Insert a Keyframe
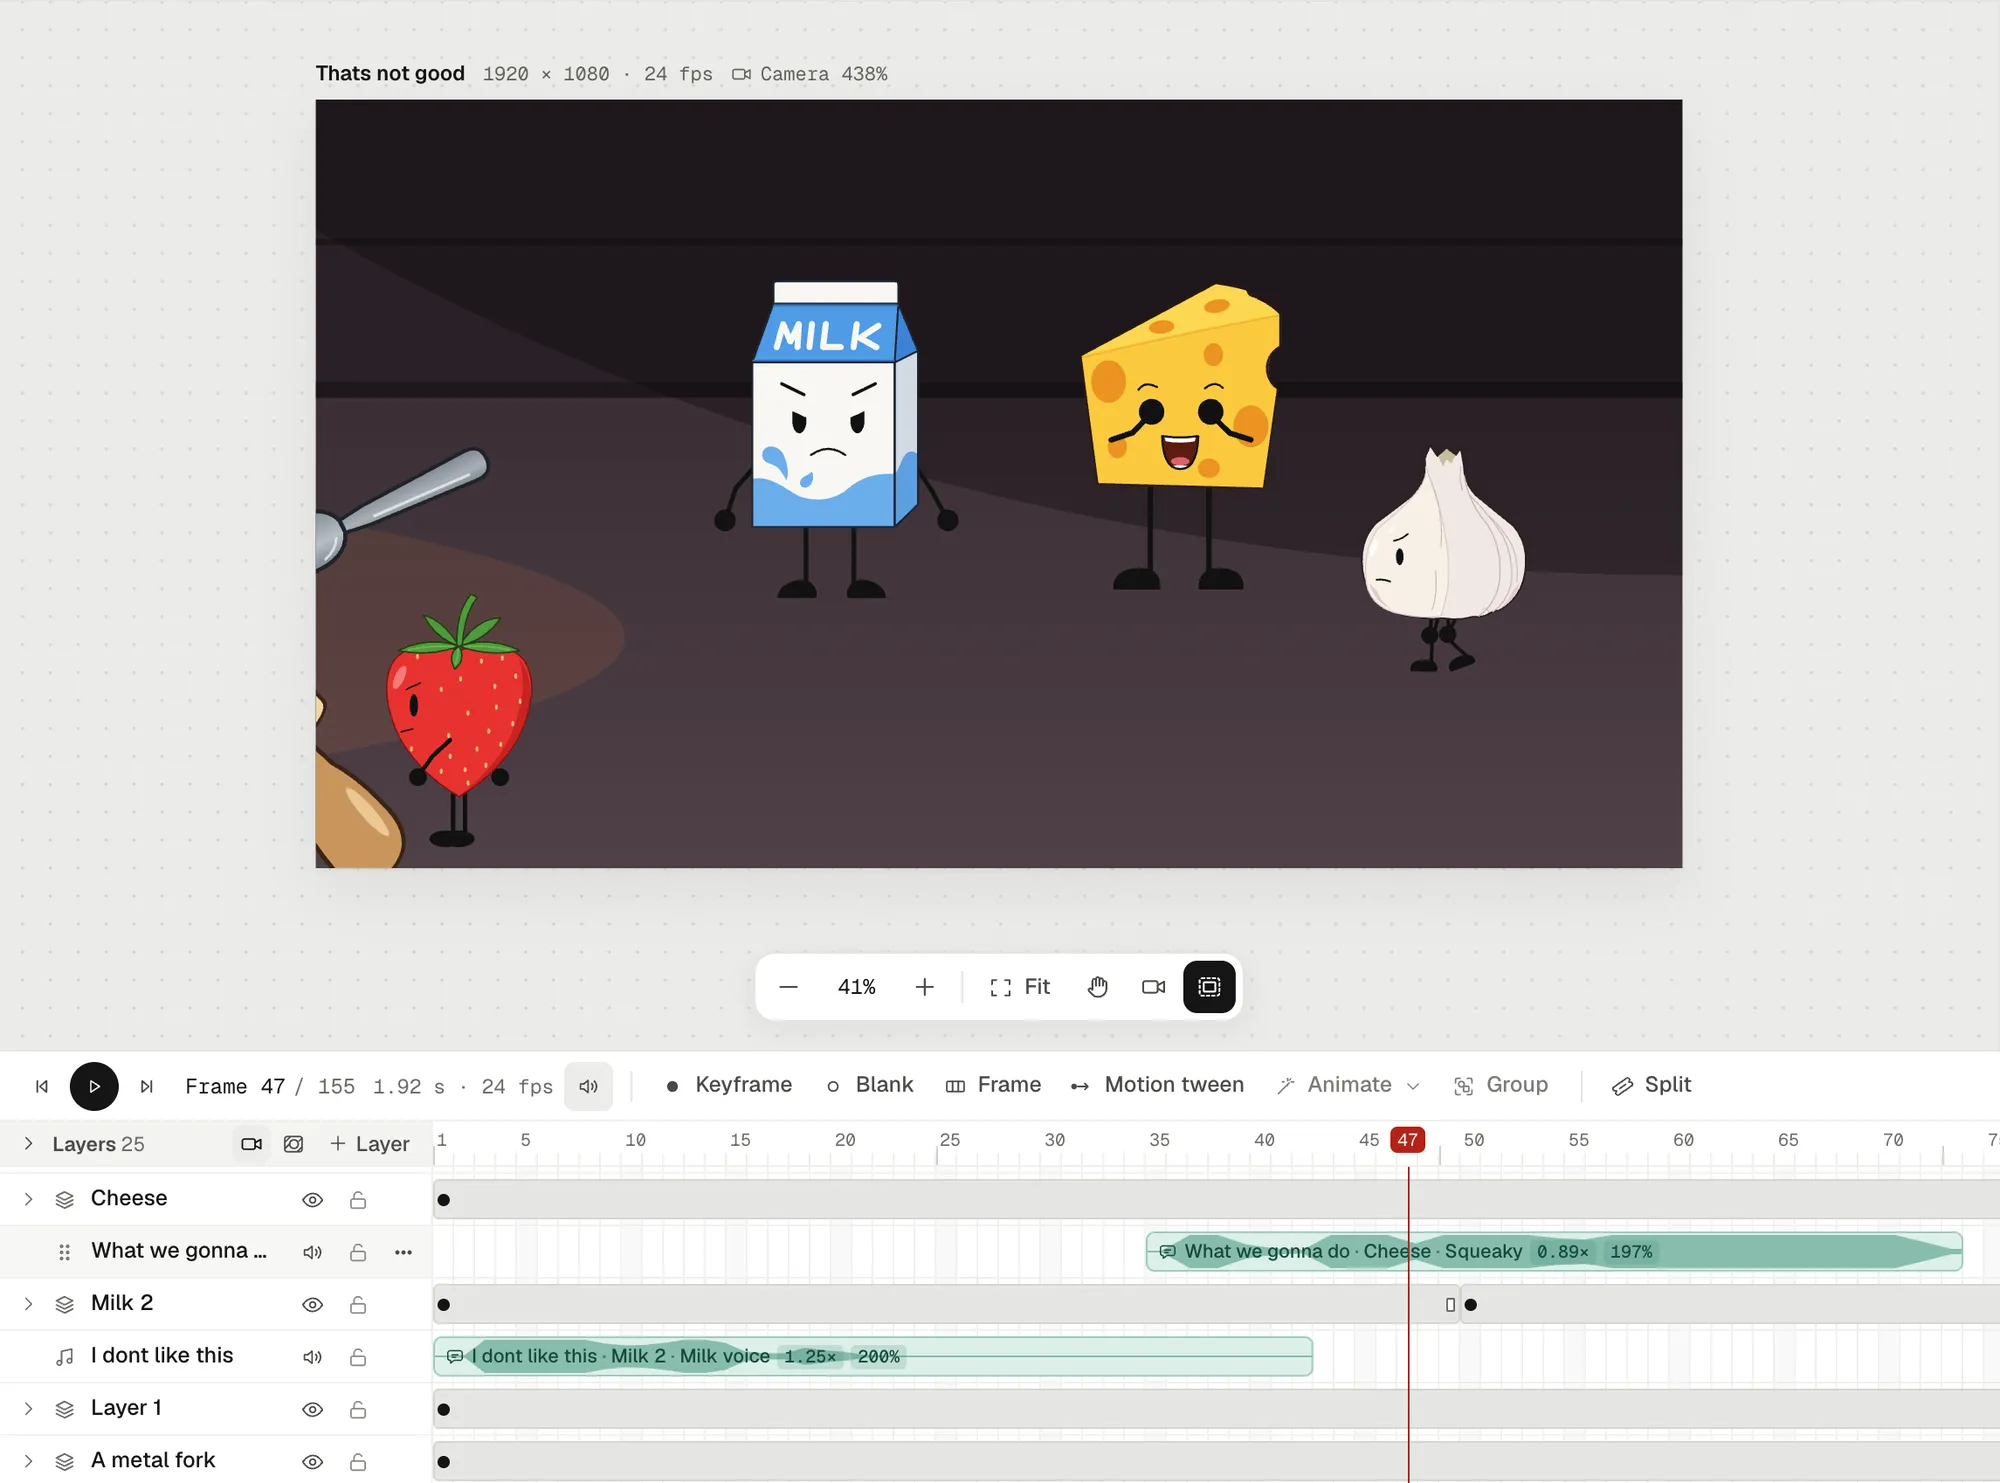This screenshot has height=1483, width=2000. pos(729,1085)
